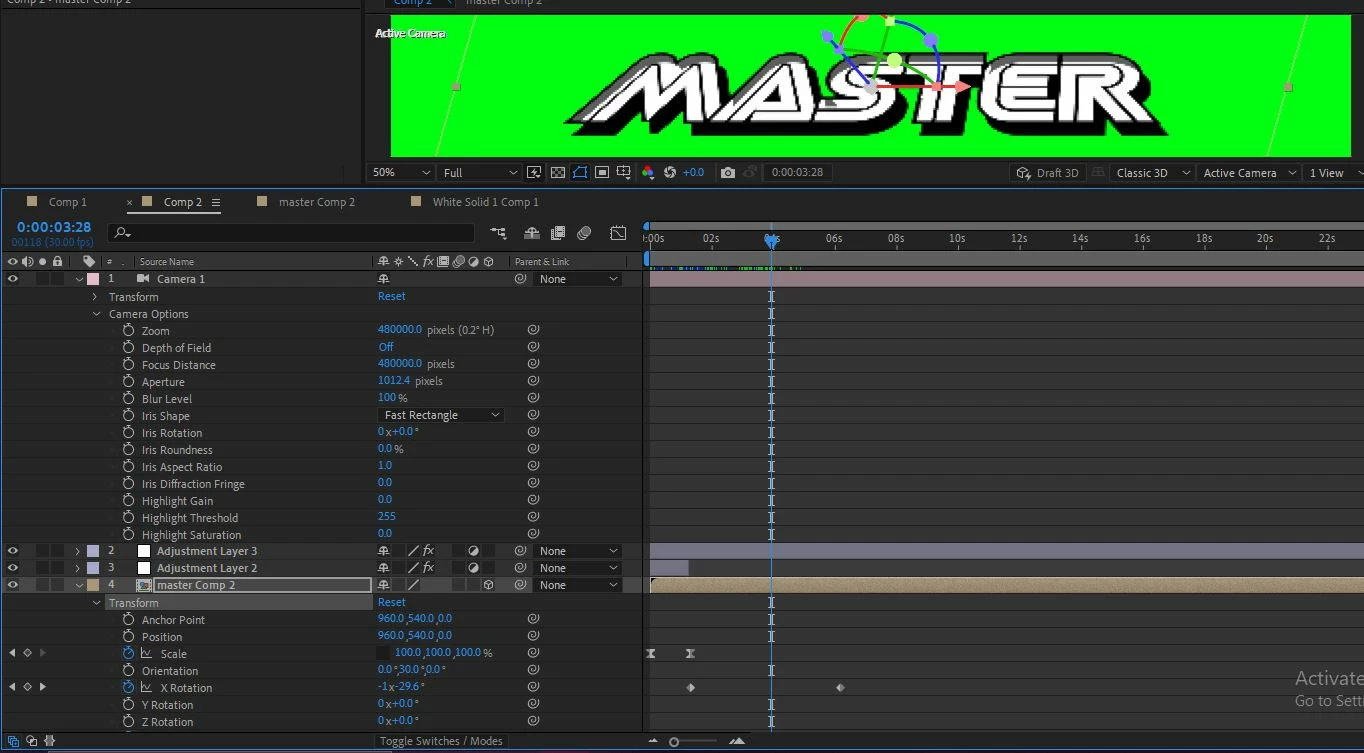Click the Position property stopwatch
1364x753 pixels.
click(x=128, y=636)
